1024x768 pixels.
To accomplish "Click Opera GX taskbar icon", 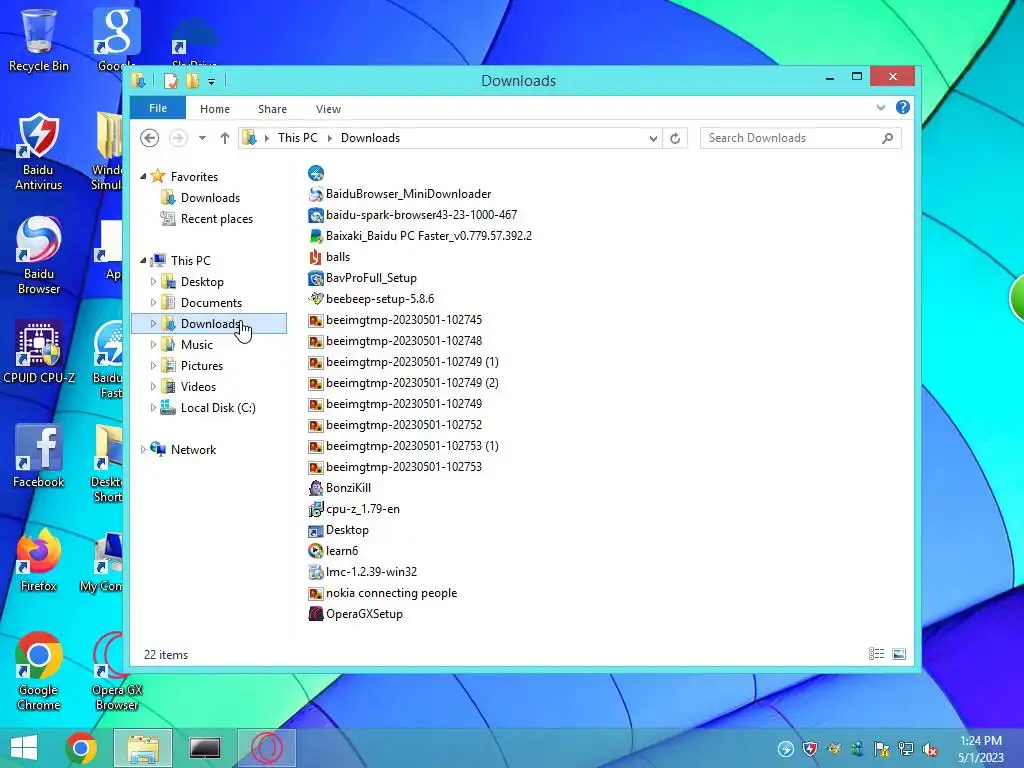I will click(x=266, y=748).
